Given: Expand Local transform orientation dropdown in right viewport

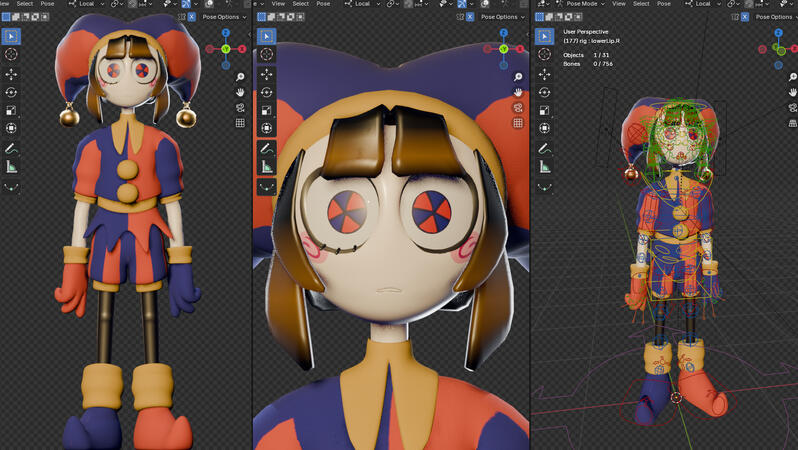Looking at the screenshot, I should [704, 4].
